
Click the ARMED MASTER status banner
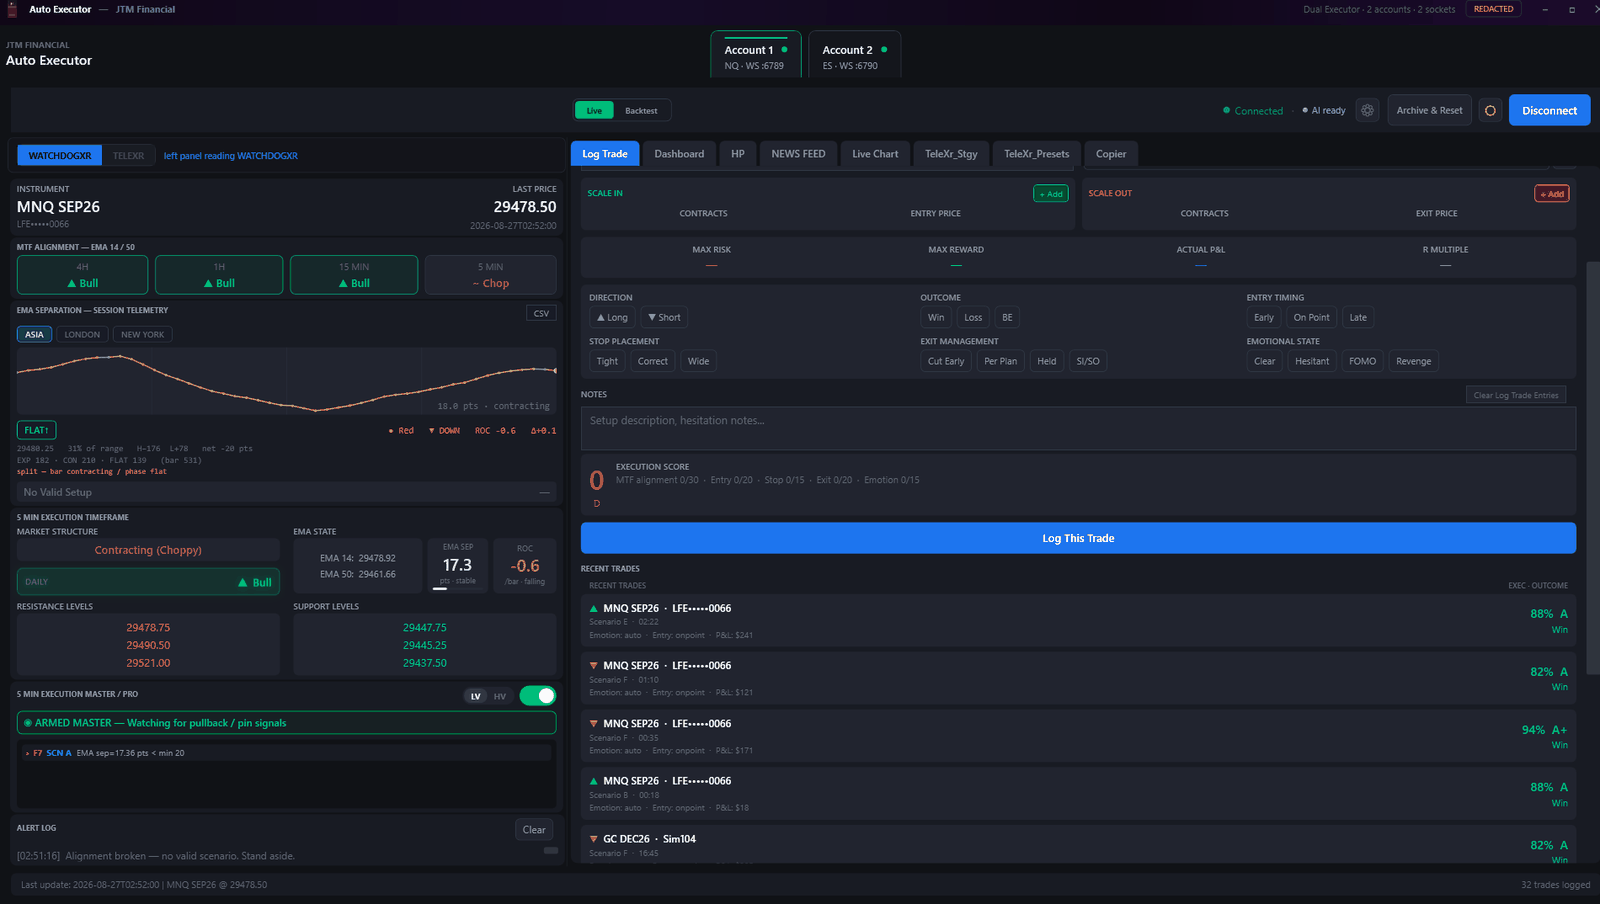click(x=286, y=723)
